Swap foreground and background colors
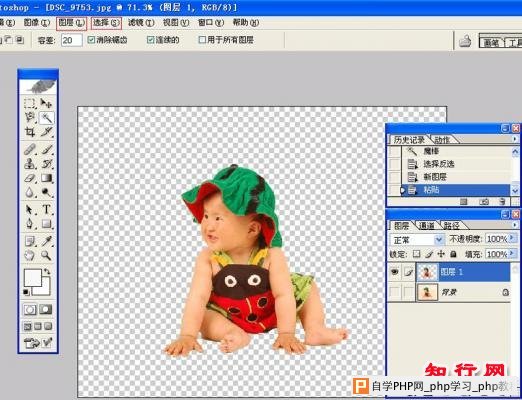This screenshot has width=522, height=400. tap(47, 272)
